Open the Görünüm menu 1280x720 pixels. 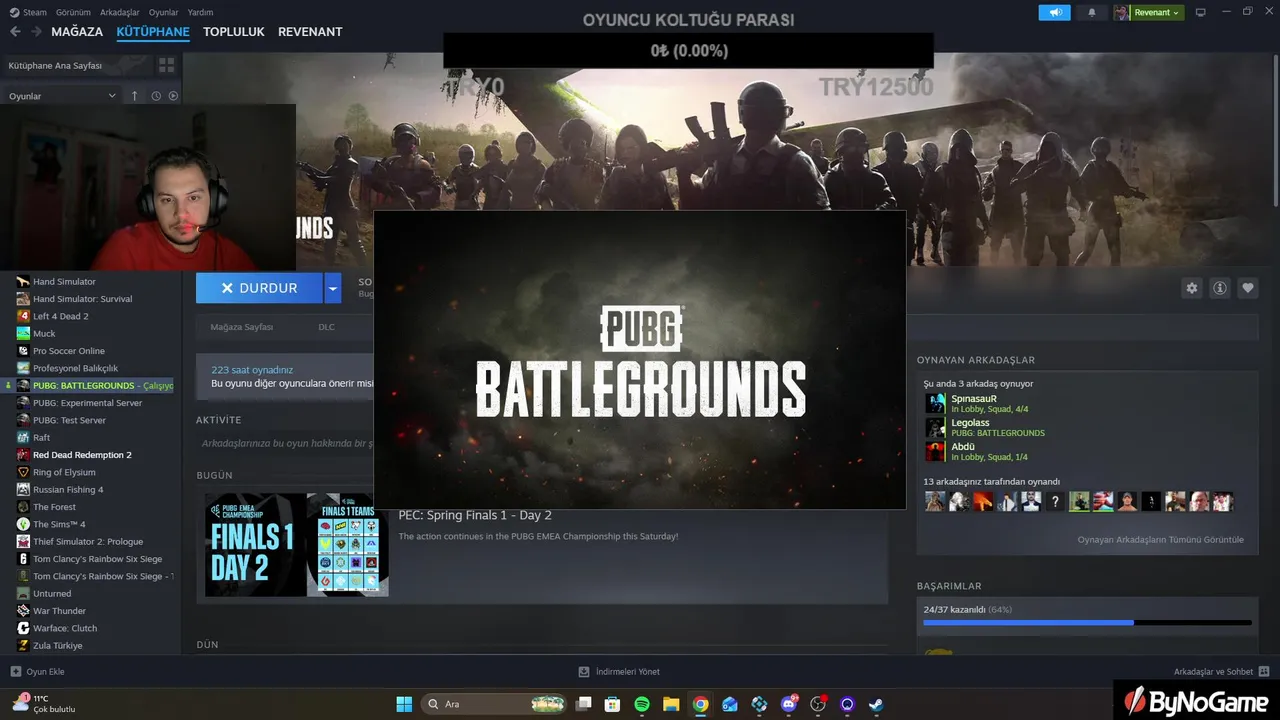[x=73, y=12]
